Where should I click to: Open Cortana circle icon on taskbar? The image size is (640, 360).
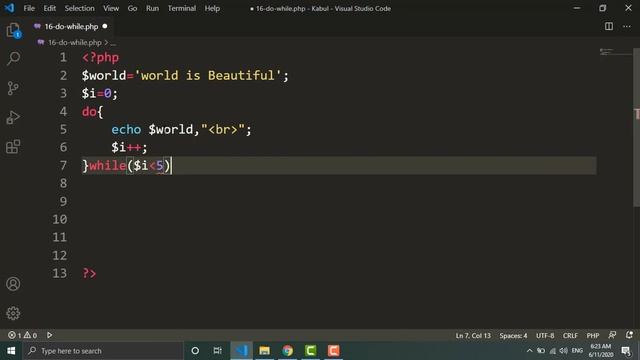[x=195, y=351]
